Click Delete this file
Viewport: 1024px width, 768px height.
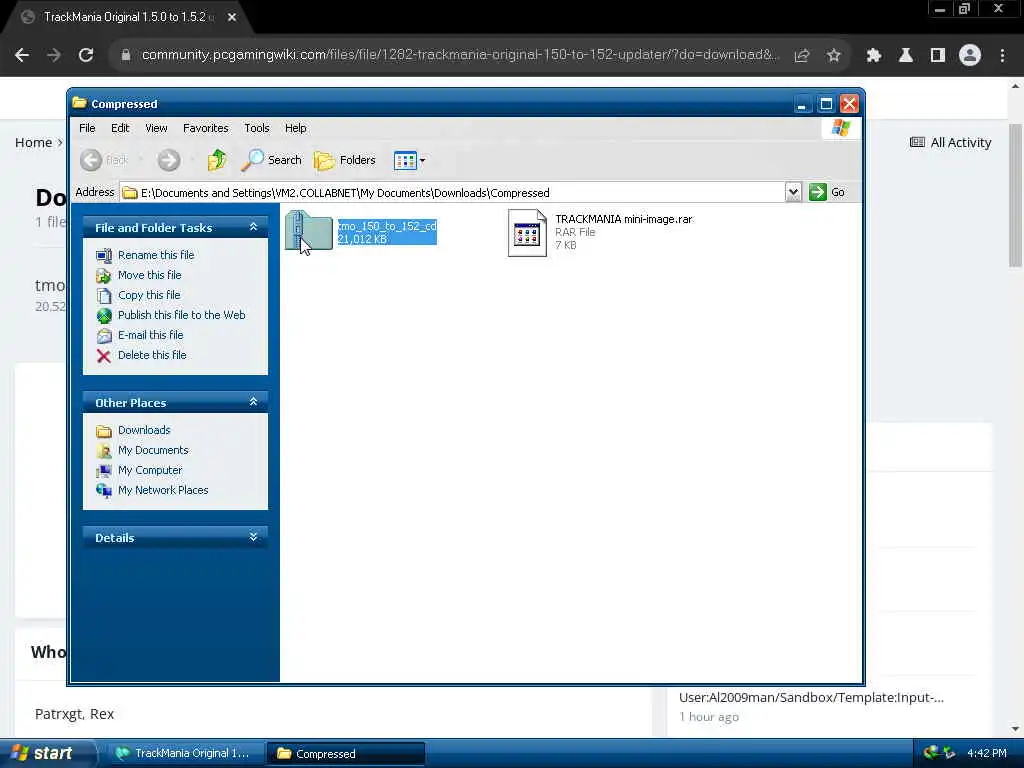(x=152, y=355)
